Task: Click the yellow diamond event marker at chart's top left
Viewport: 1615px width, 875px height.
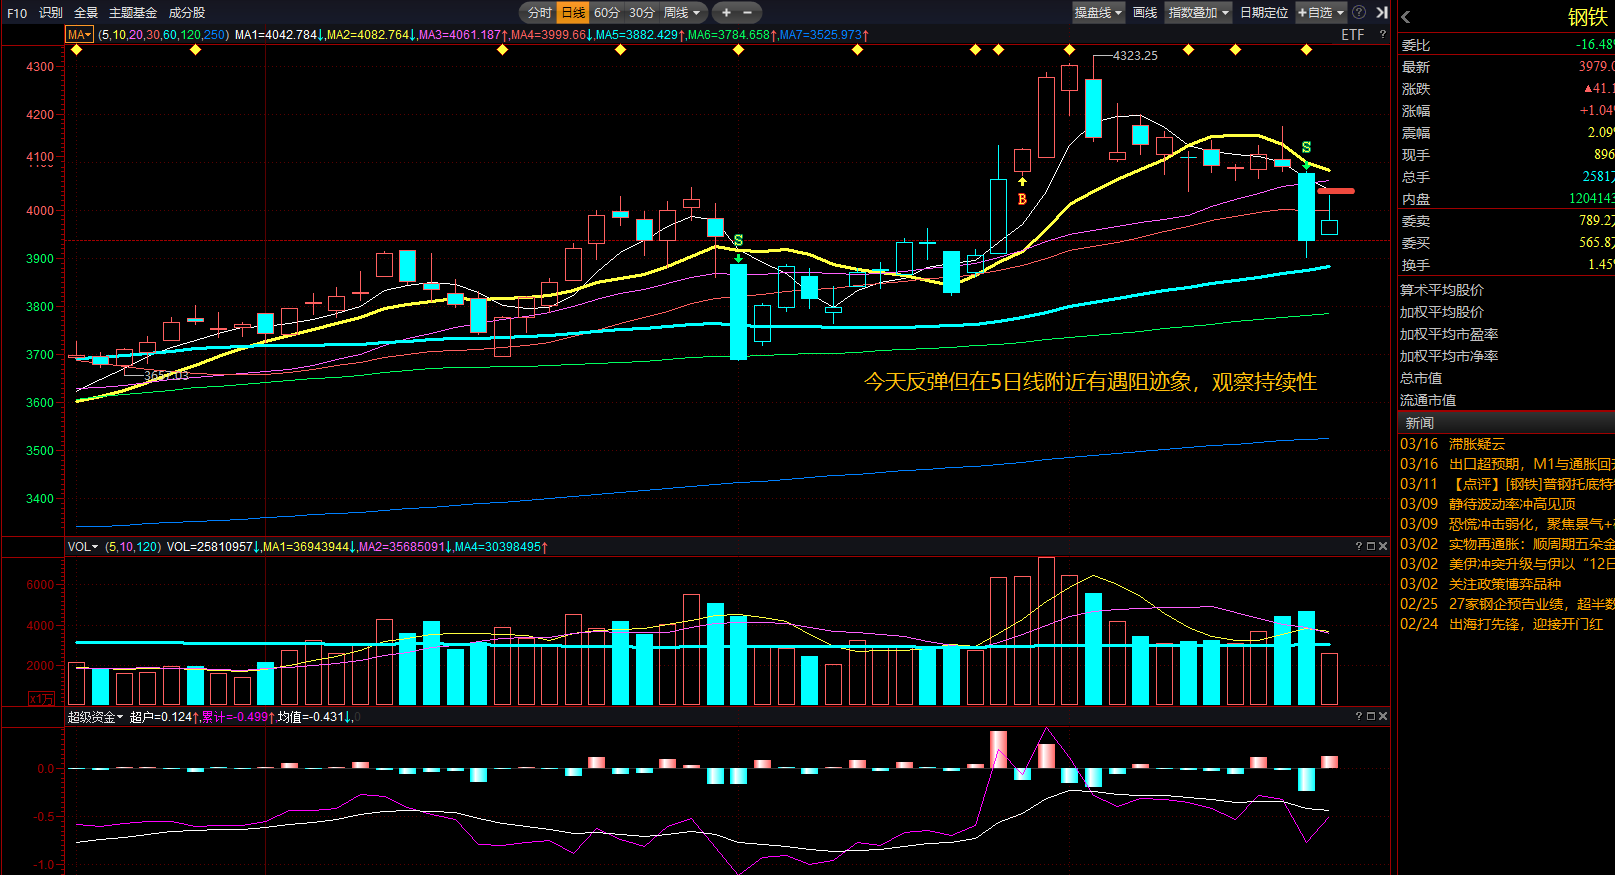Action: 77,49
